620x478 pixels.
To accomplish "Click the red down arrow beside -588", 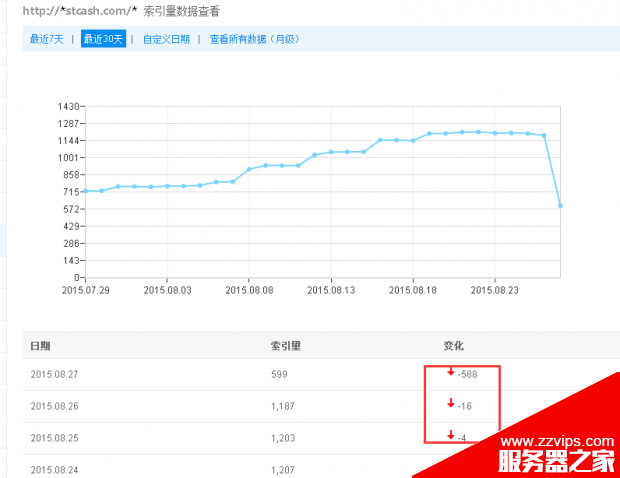I will 451,371.
